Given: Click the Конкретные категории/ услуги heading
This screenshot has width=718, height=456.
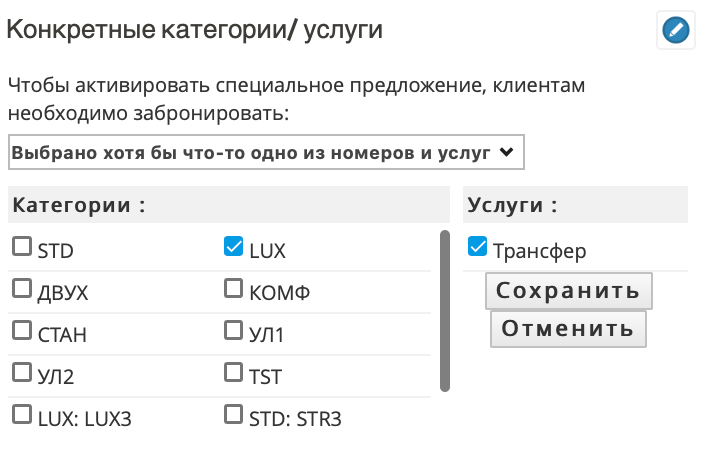Looking at the screenshot, I should 195,30.
